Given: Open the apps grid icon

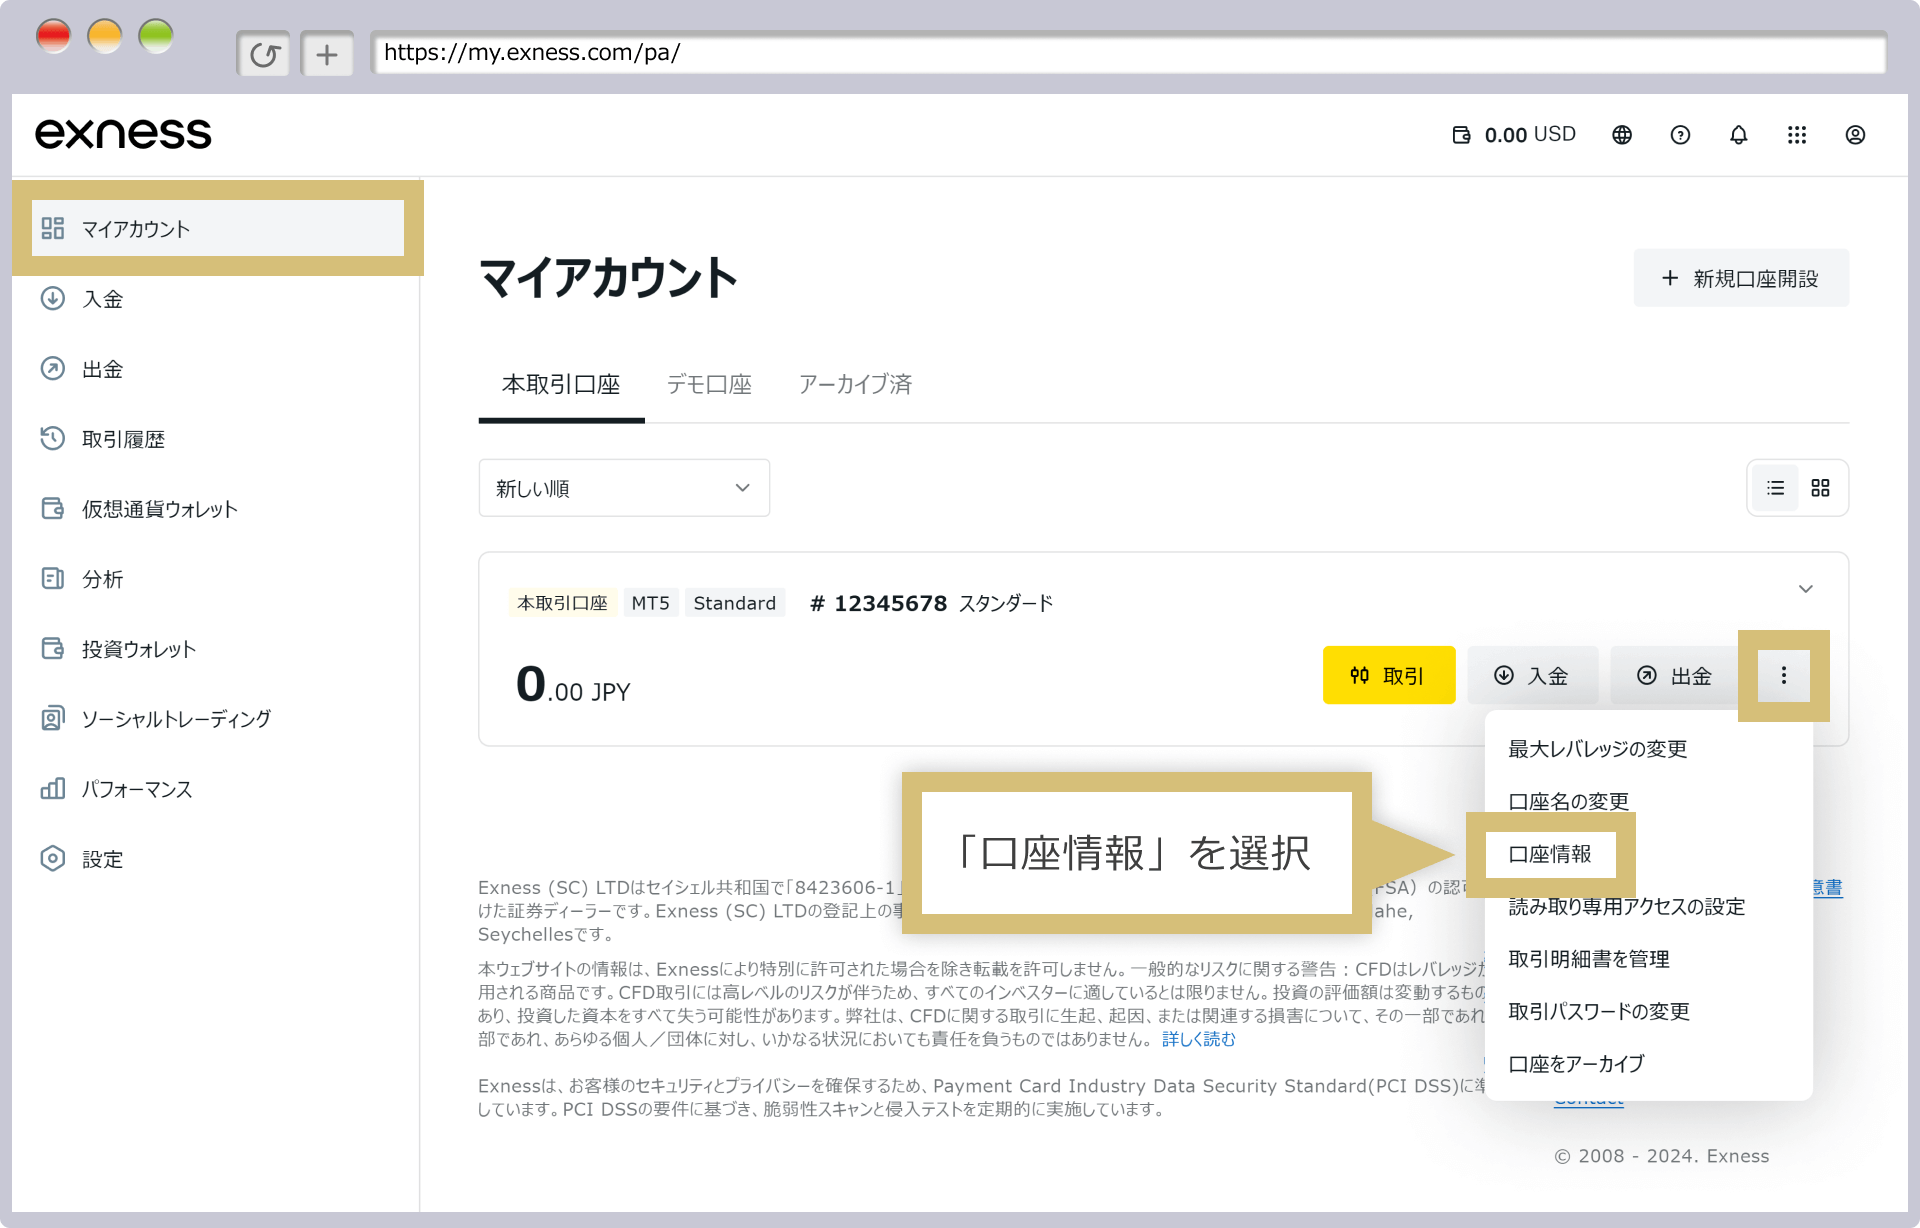Looking at the screenshot, I should 1797,135.
